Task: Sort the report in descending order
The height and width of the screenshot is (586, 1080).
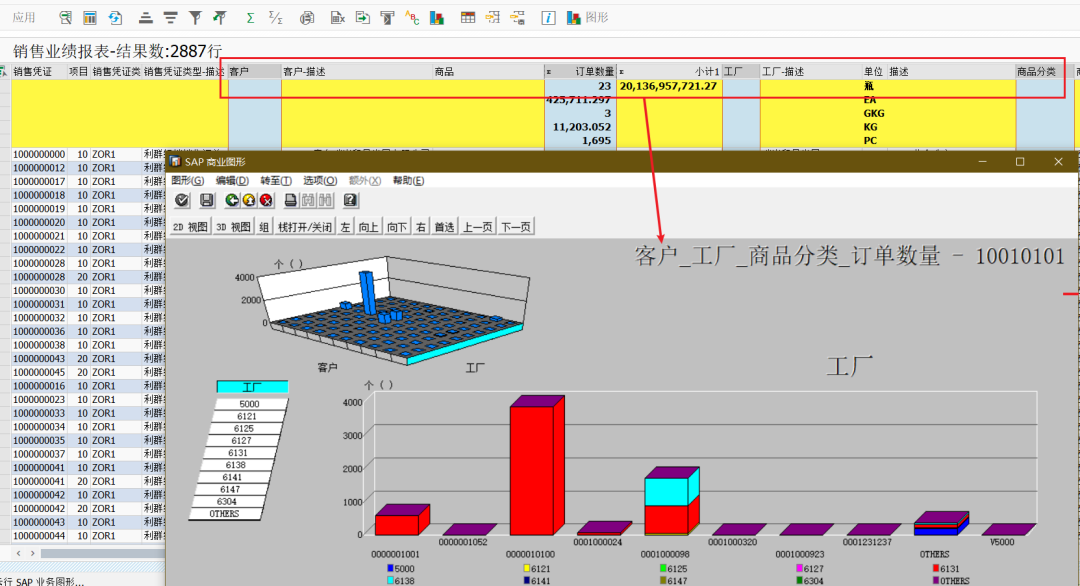Action: (170, 18)
